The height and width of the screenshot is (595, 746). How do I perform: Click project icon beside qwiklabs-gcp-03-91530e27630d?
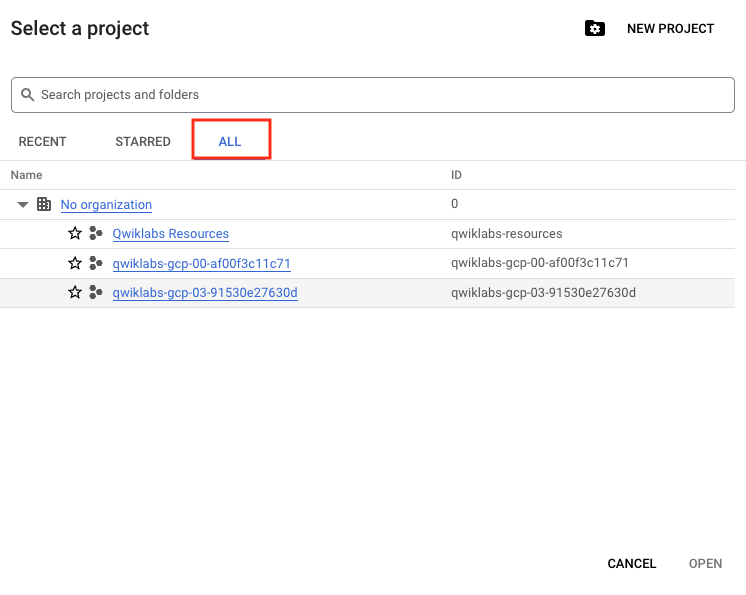click(96, 292)
